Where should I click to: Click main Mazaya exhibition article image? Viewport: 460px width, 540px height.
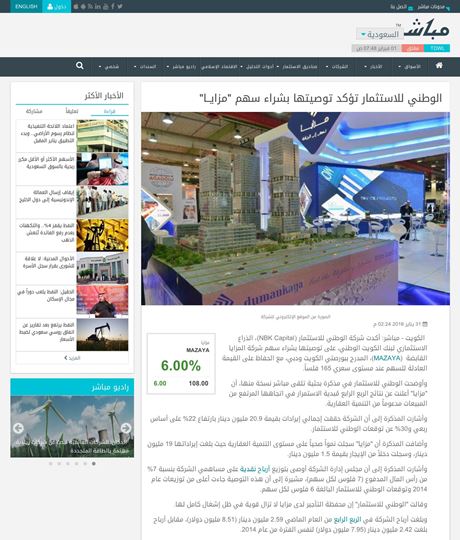coord(295,208)
